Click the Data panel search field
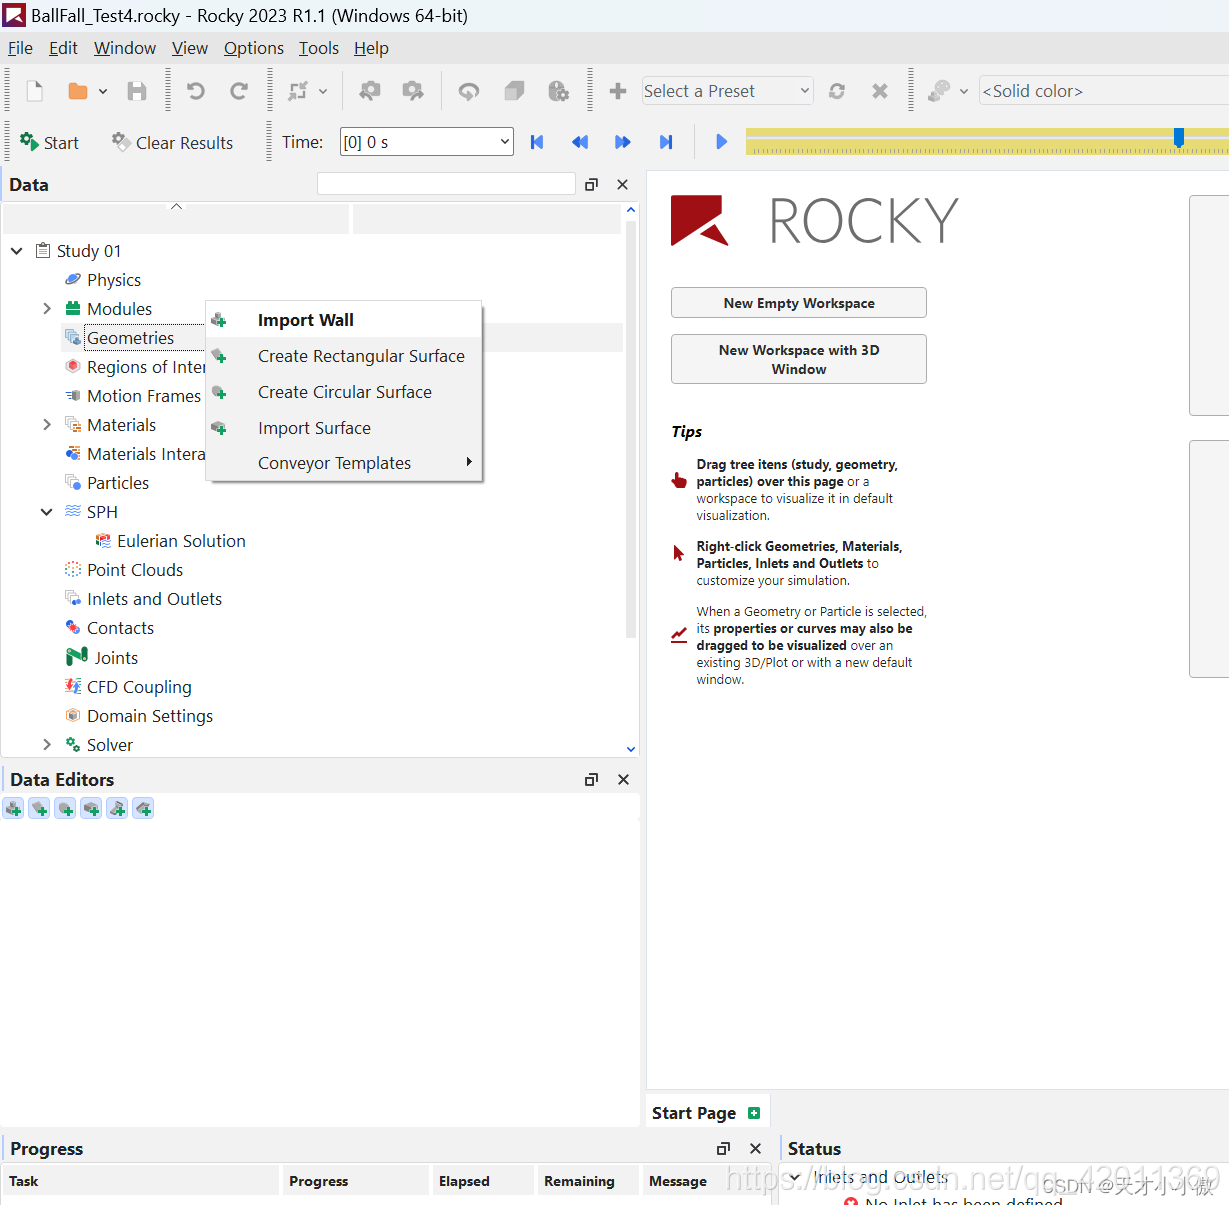1229x1205 pixels. (446, 184)
